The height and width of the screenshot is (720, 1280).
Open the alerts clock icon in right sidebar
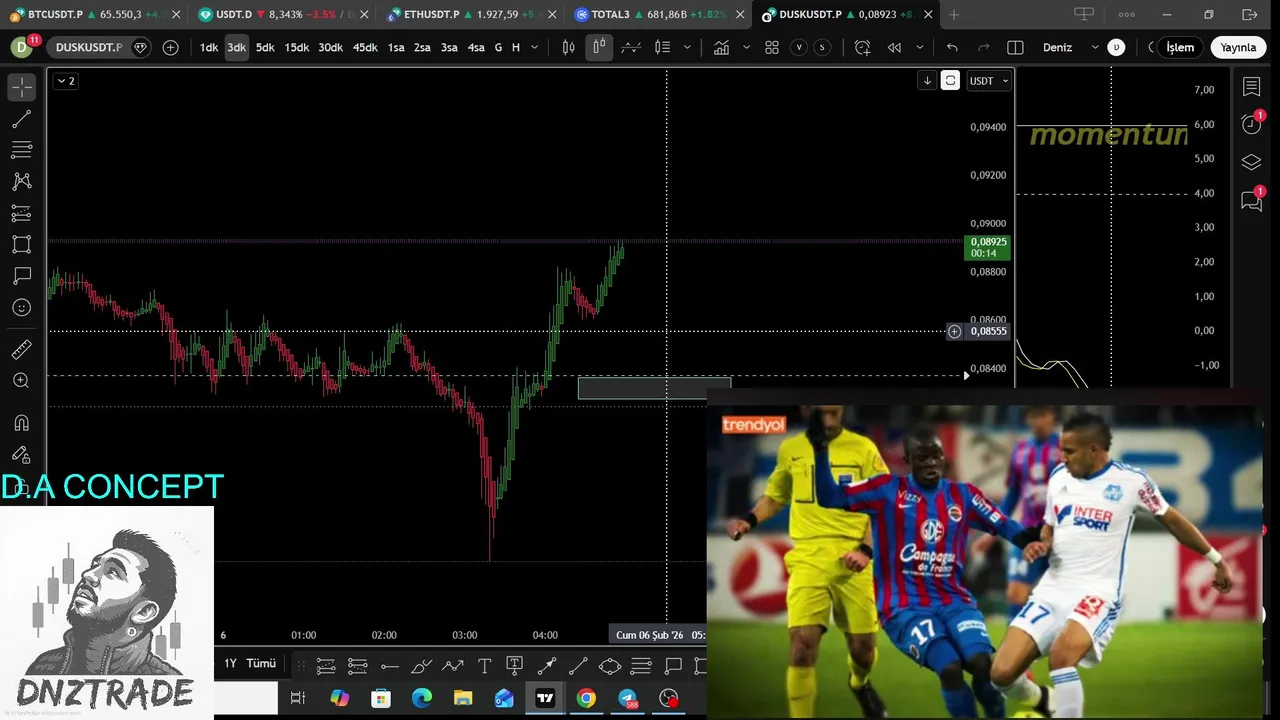tap(1251, 124)
